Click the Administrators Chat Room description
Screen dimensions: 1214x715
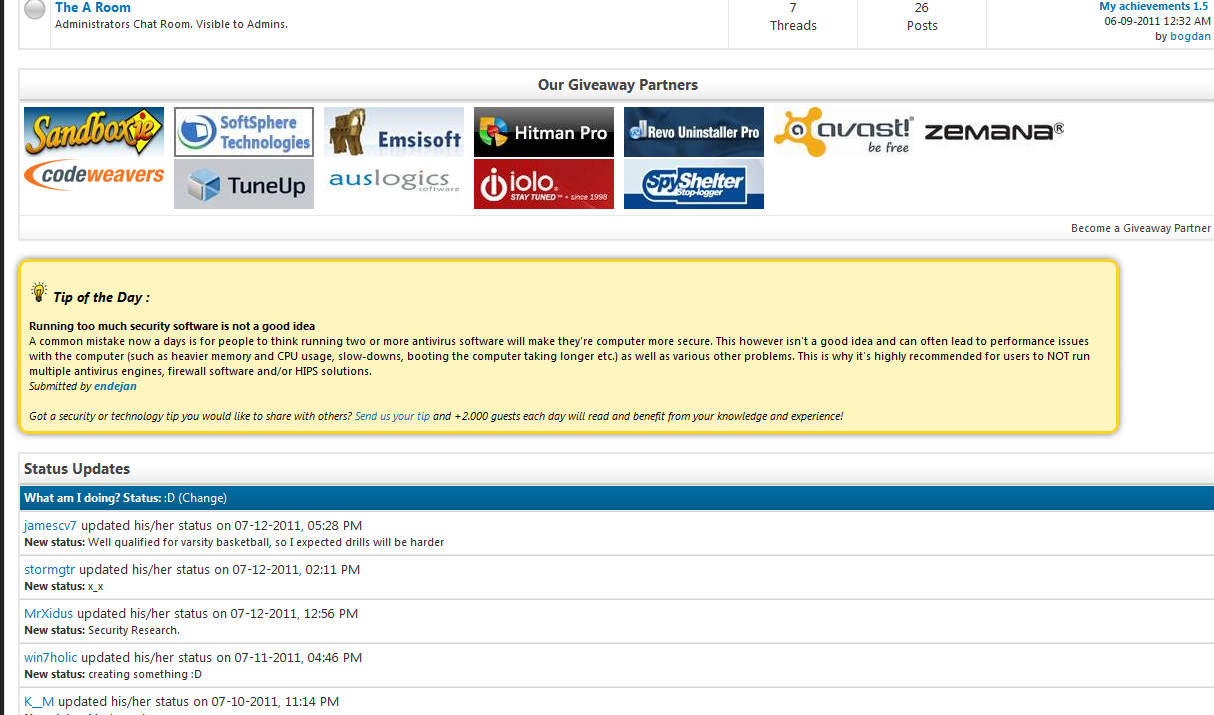[x=171, y=24]
